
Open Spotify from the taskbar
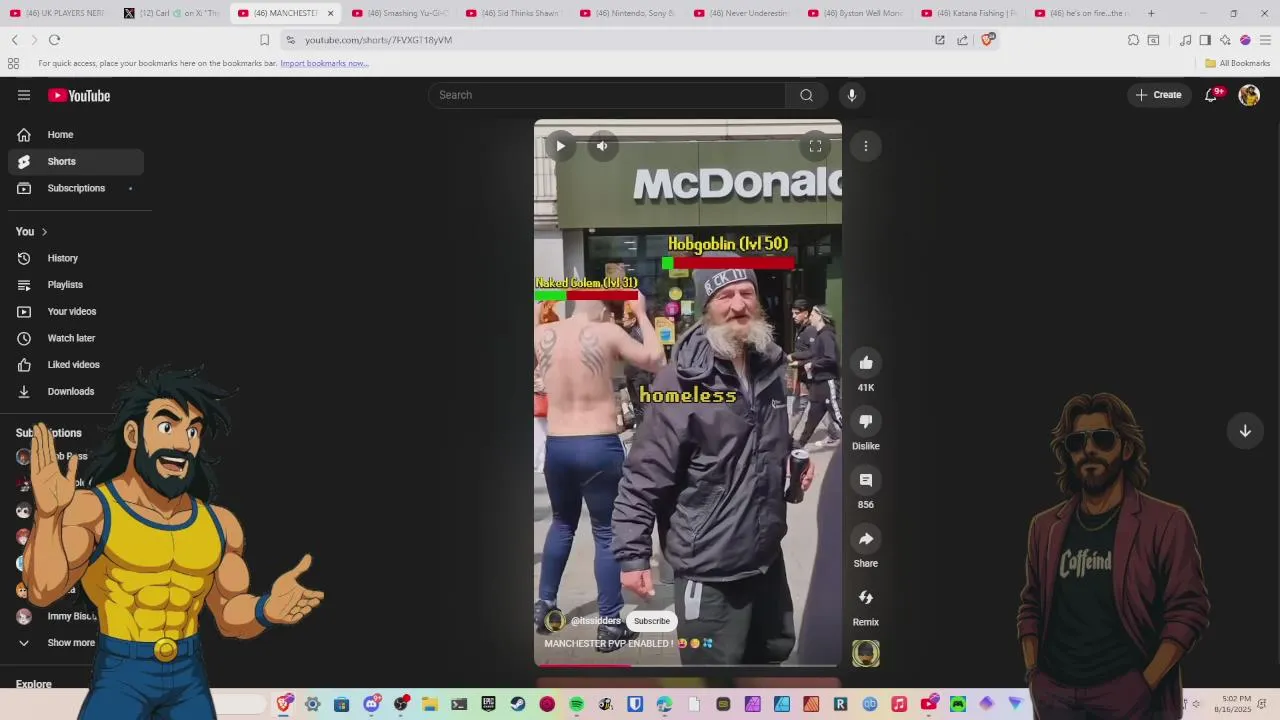coord(576,704)
